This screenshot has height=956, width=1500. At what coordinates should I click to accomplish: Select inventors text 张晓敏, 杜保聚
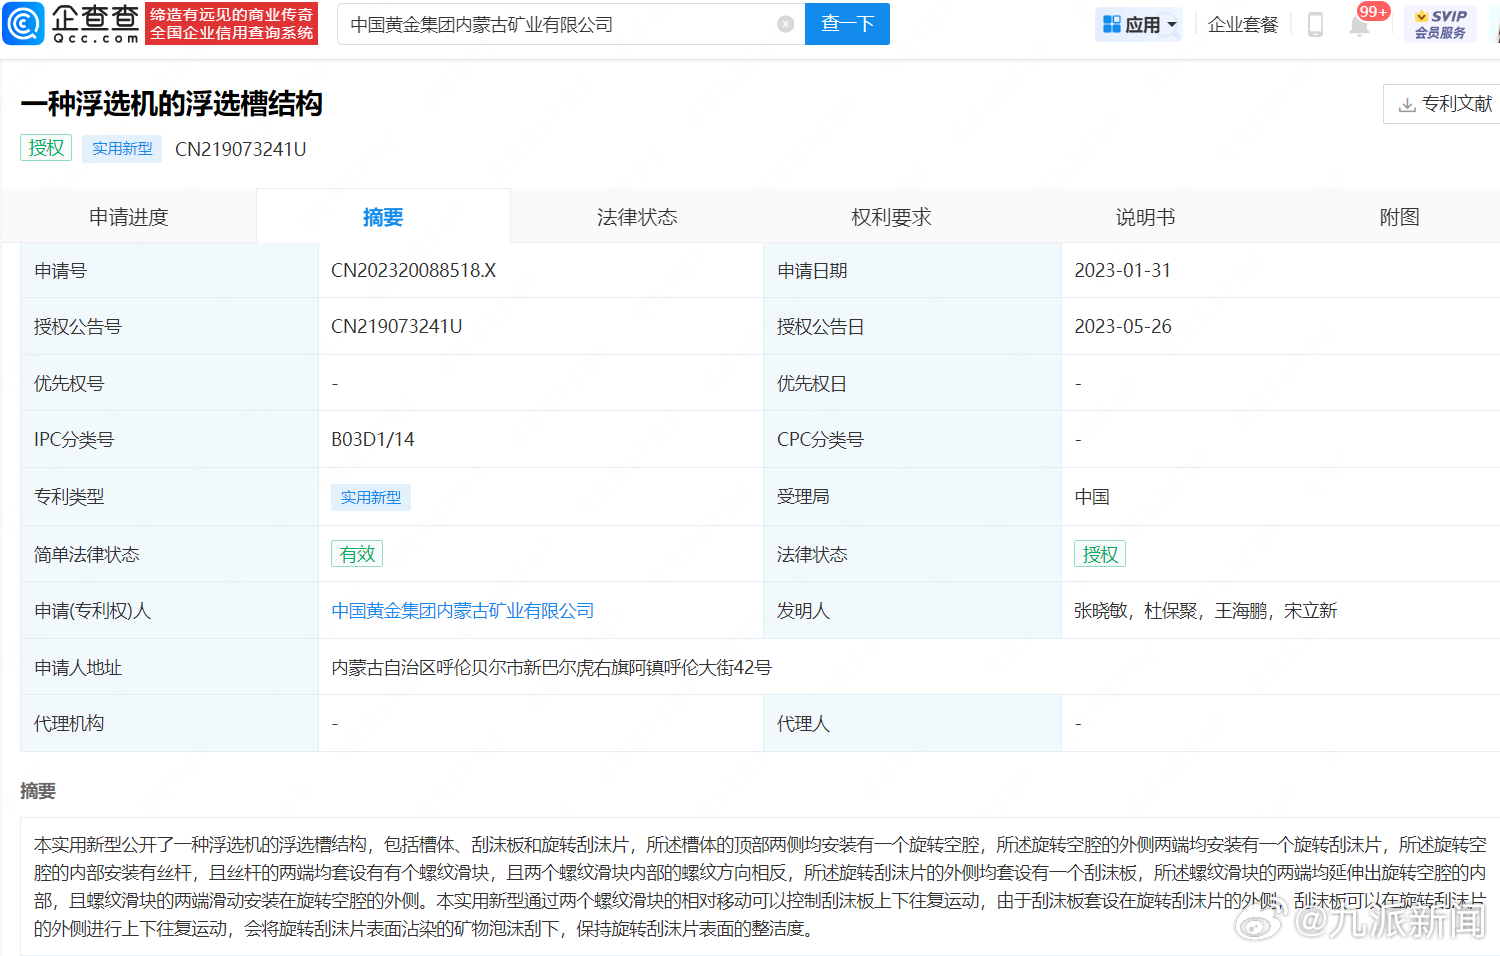pos(1136,611)
